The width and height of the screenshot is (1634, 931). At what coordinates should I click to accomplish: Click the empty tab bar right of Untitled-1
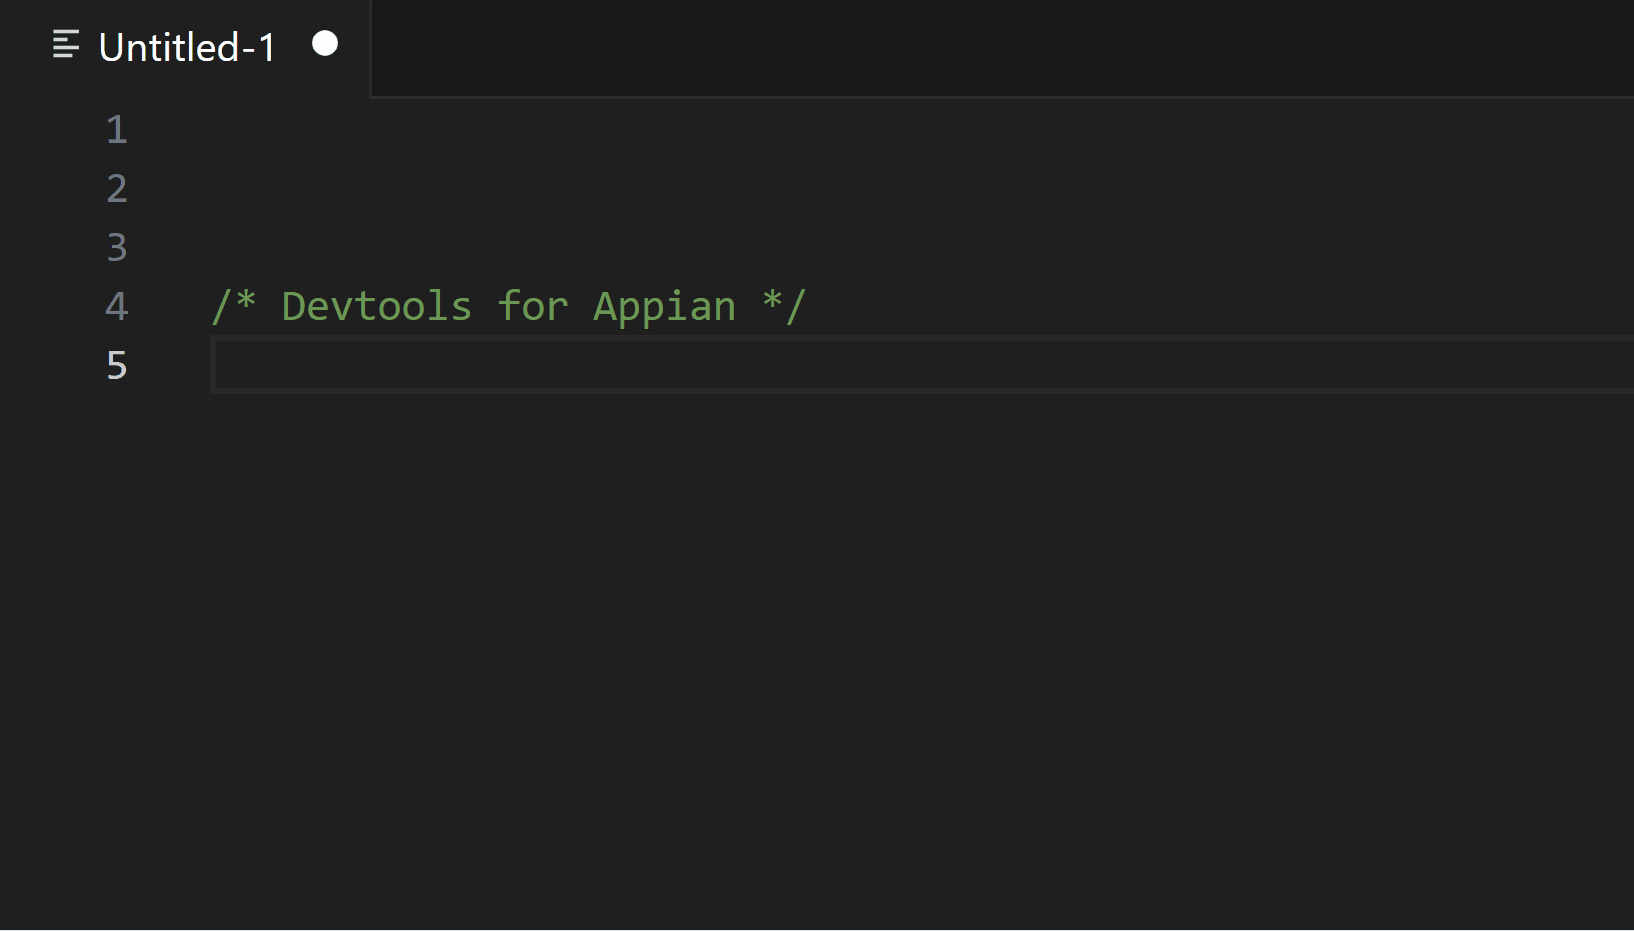pyautogui.click(x=900, y=47)
